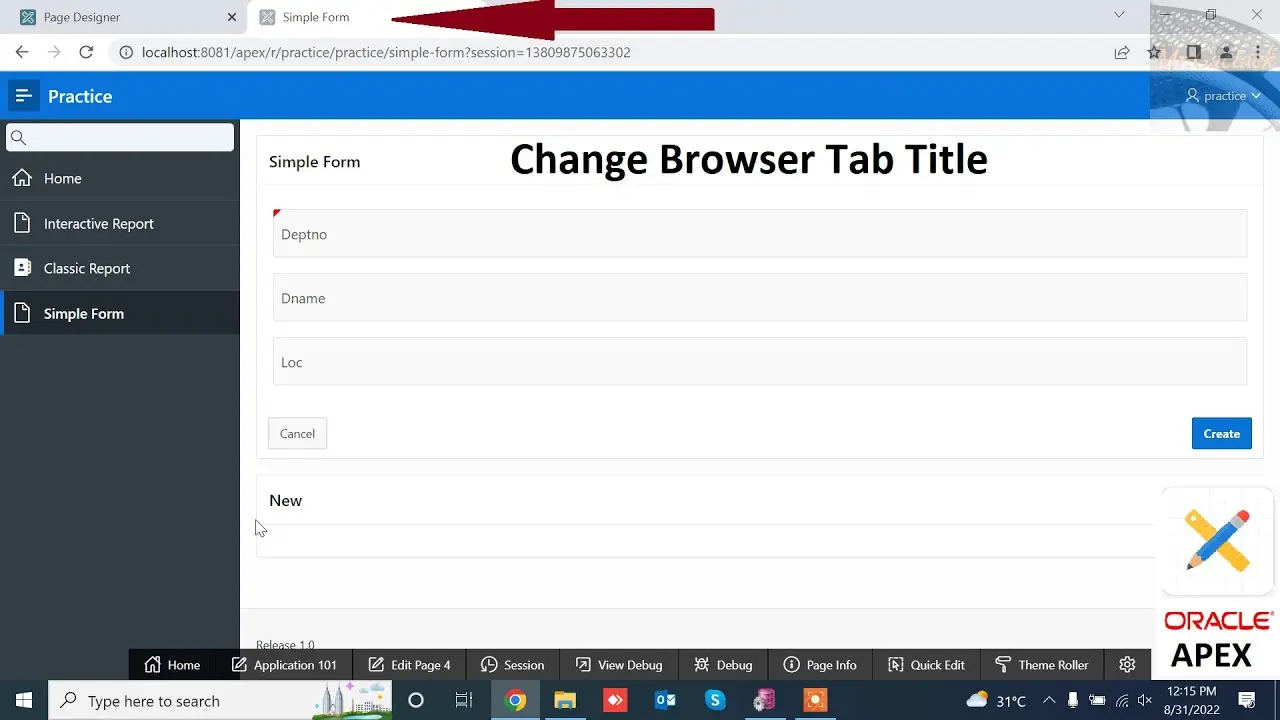Click View Debug in developer toolbar
Viewport: 1280px width, 720px height.
(x=619, y=665)
